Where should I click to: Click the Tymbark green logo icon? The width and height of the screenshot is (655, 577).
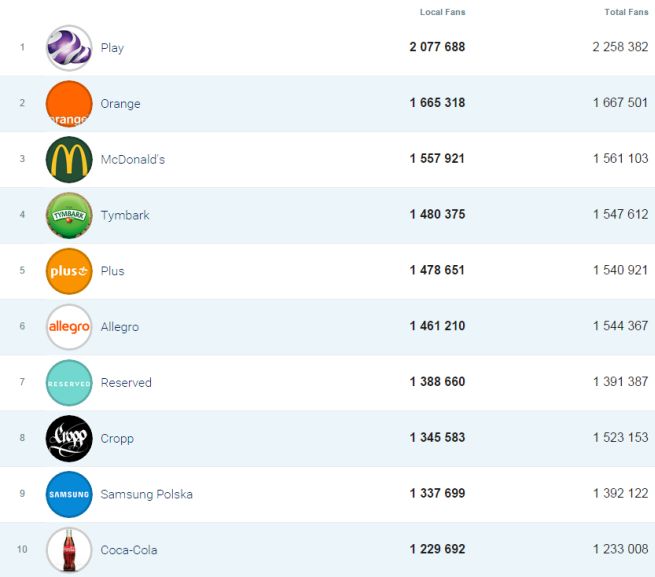coord(69,215)
